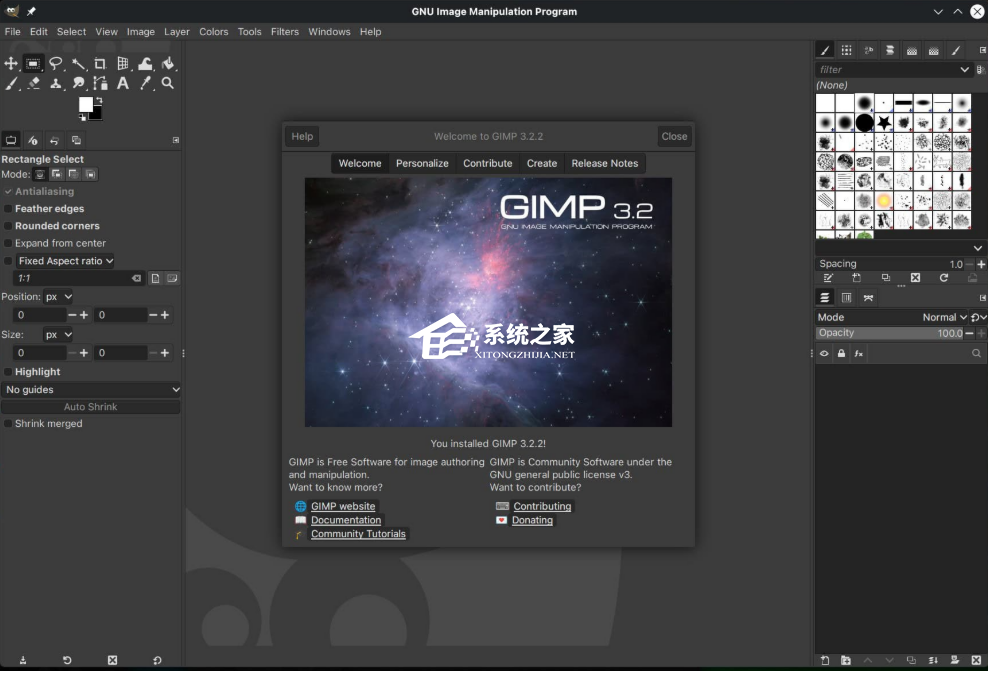Viewport: 988px width, 676px height.
Task: Open the Contributing link
Action: pyautogui.click(x=542, y=506)
